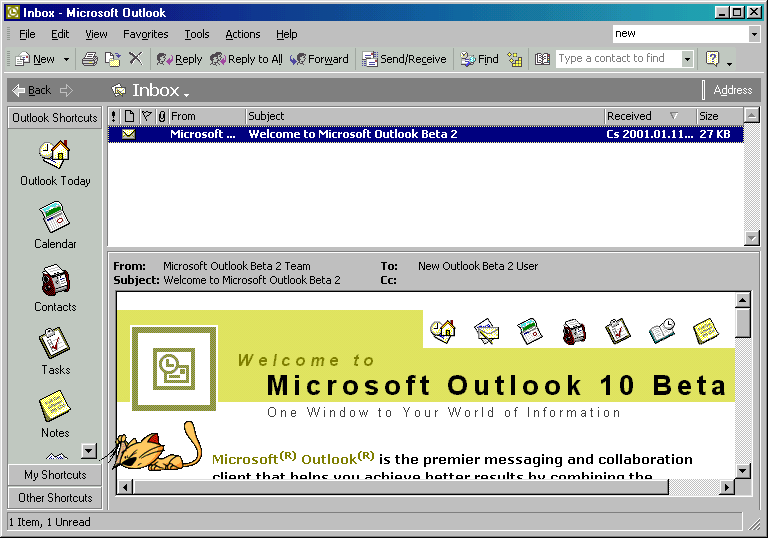Click the Print icon in toolbar
This screenshot has height=538, width=768.
90,59
